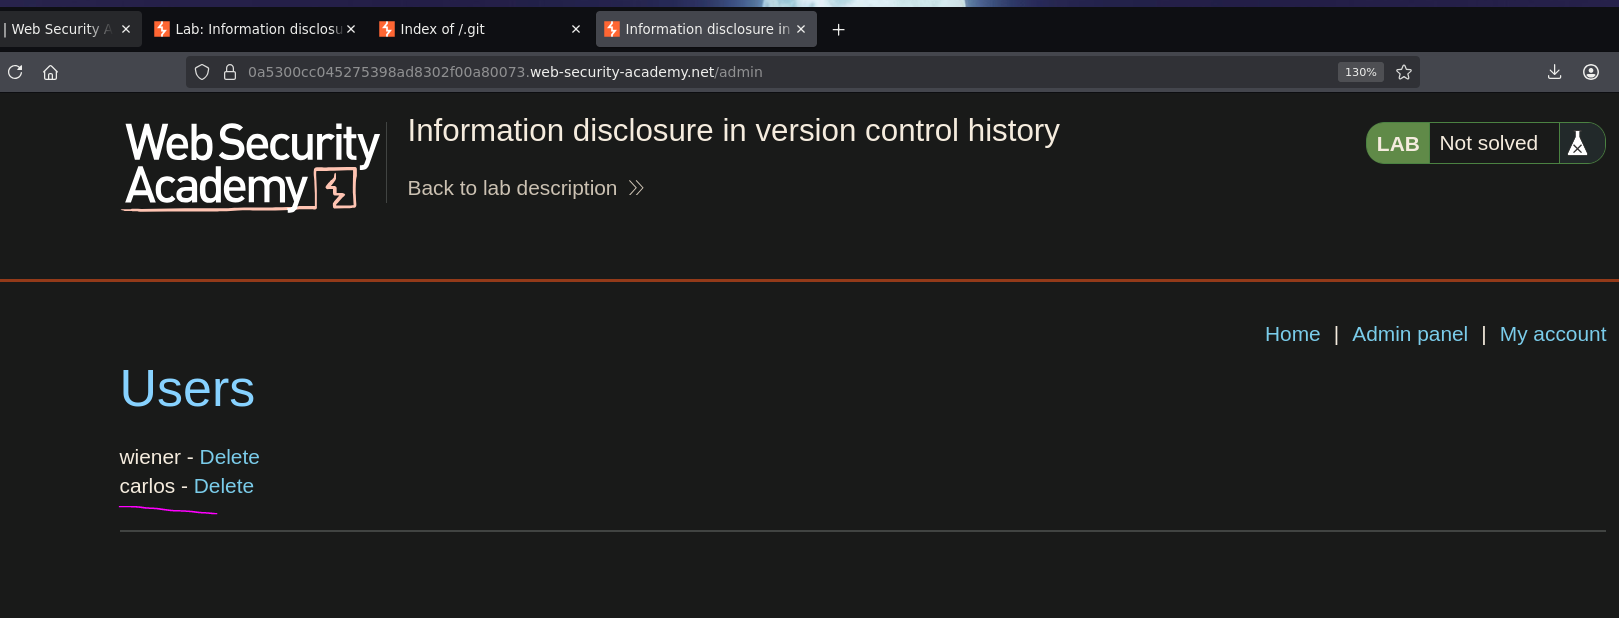Close the Lab: Information disclosure tab
1619x618 pixels.
pyautogui.click(x=351, y=30)
